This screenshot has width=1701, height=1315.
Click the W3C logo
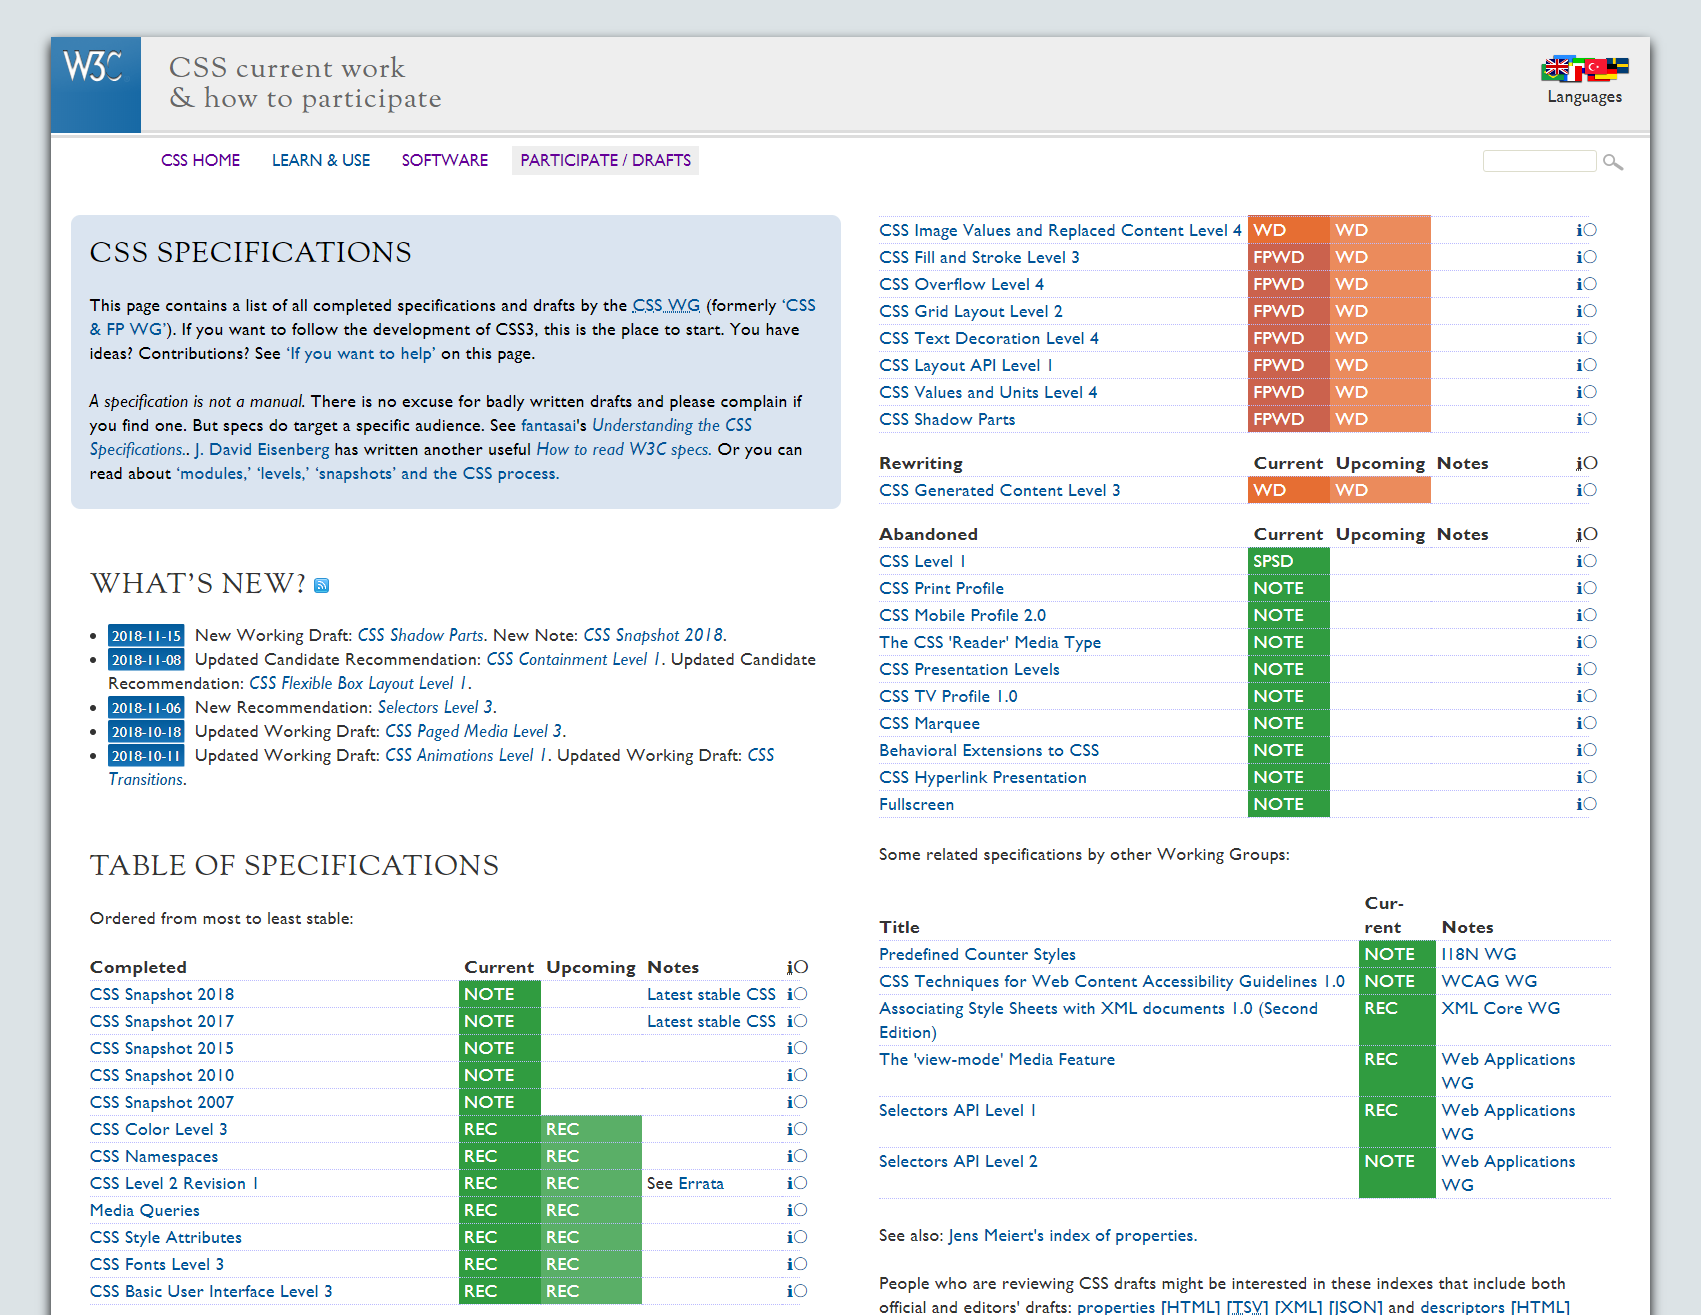(95, 85)
